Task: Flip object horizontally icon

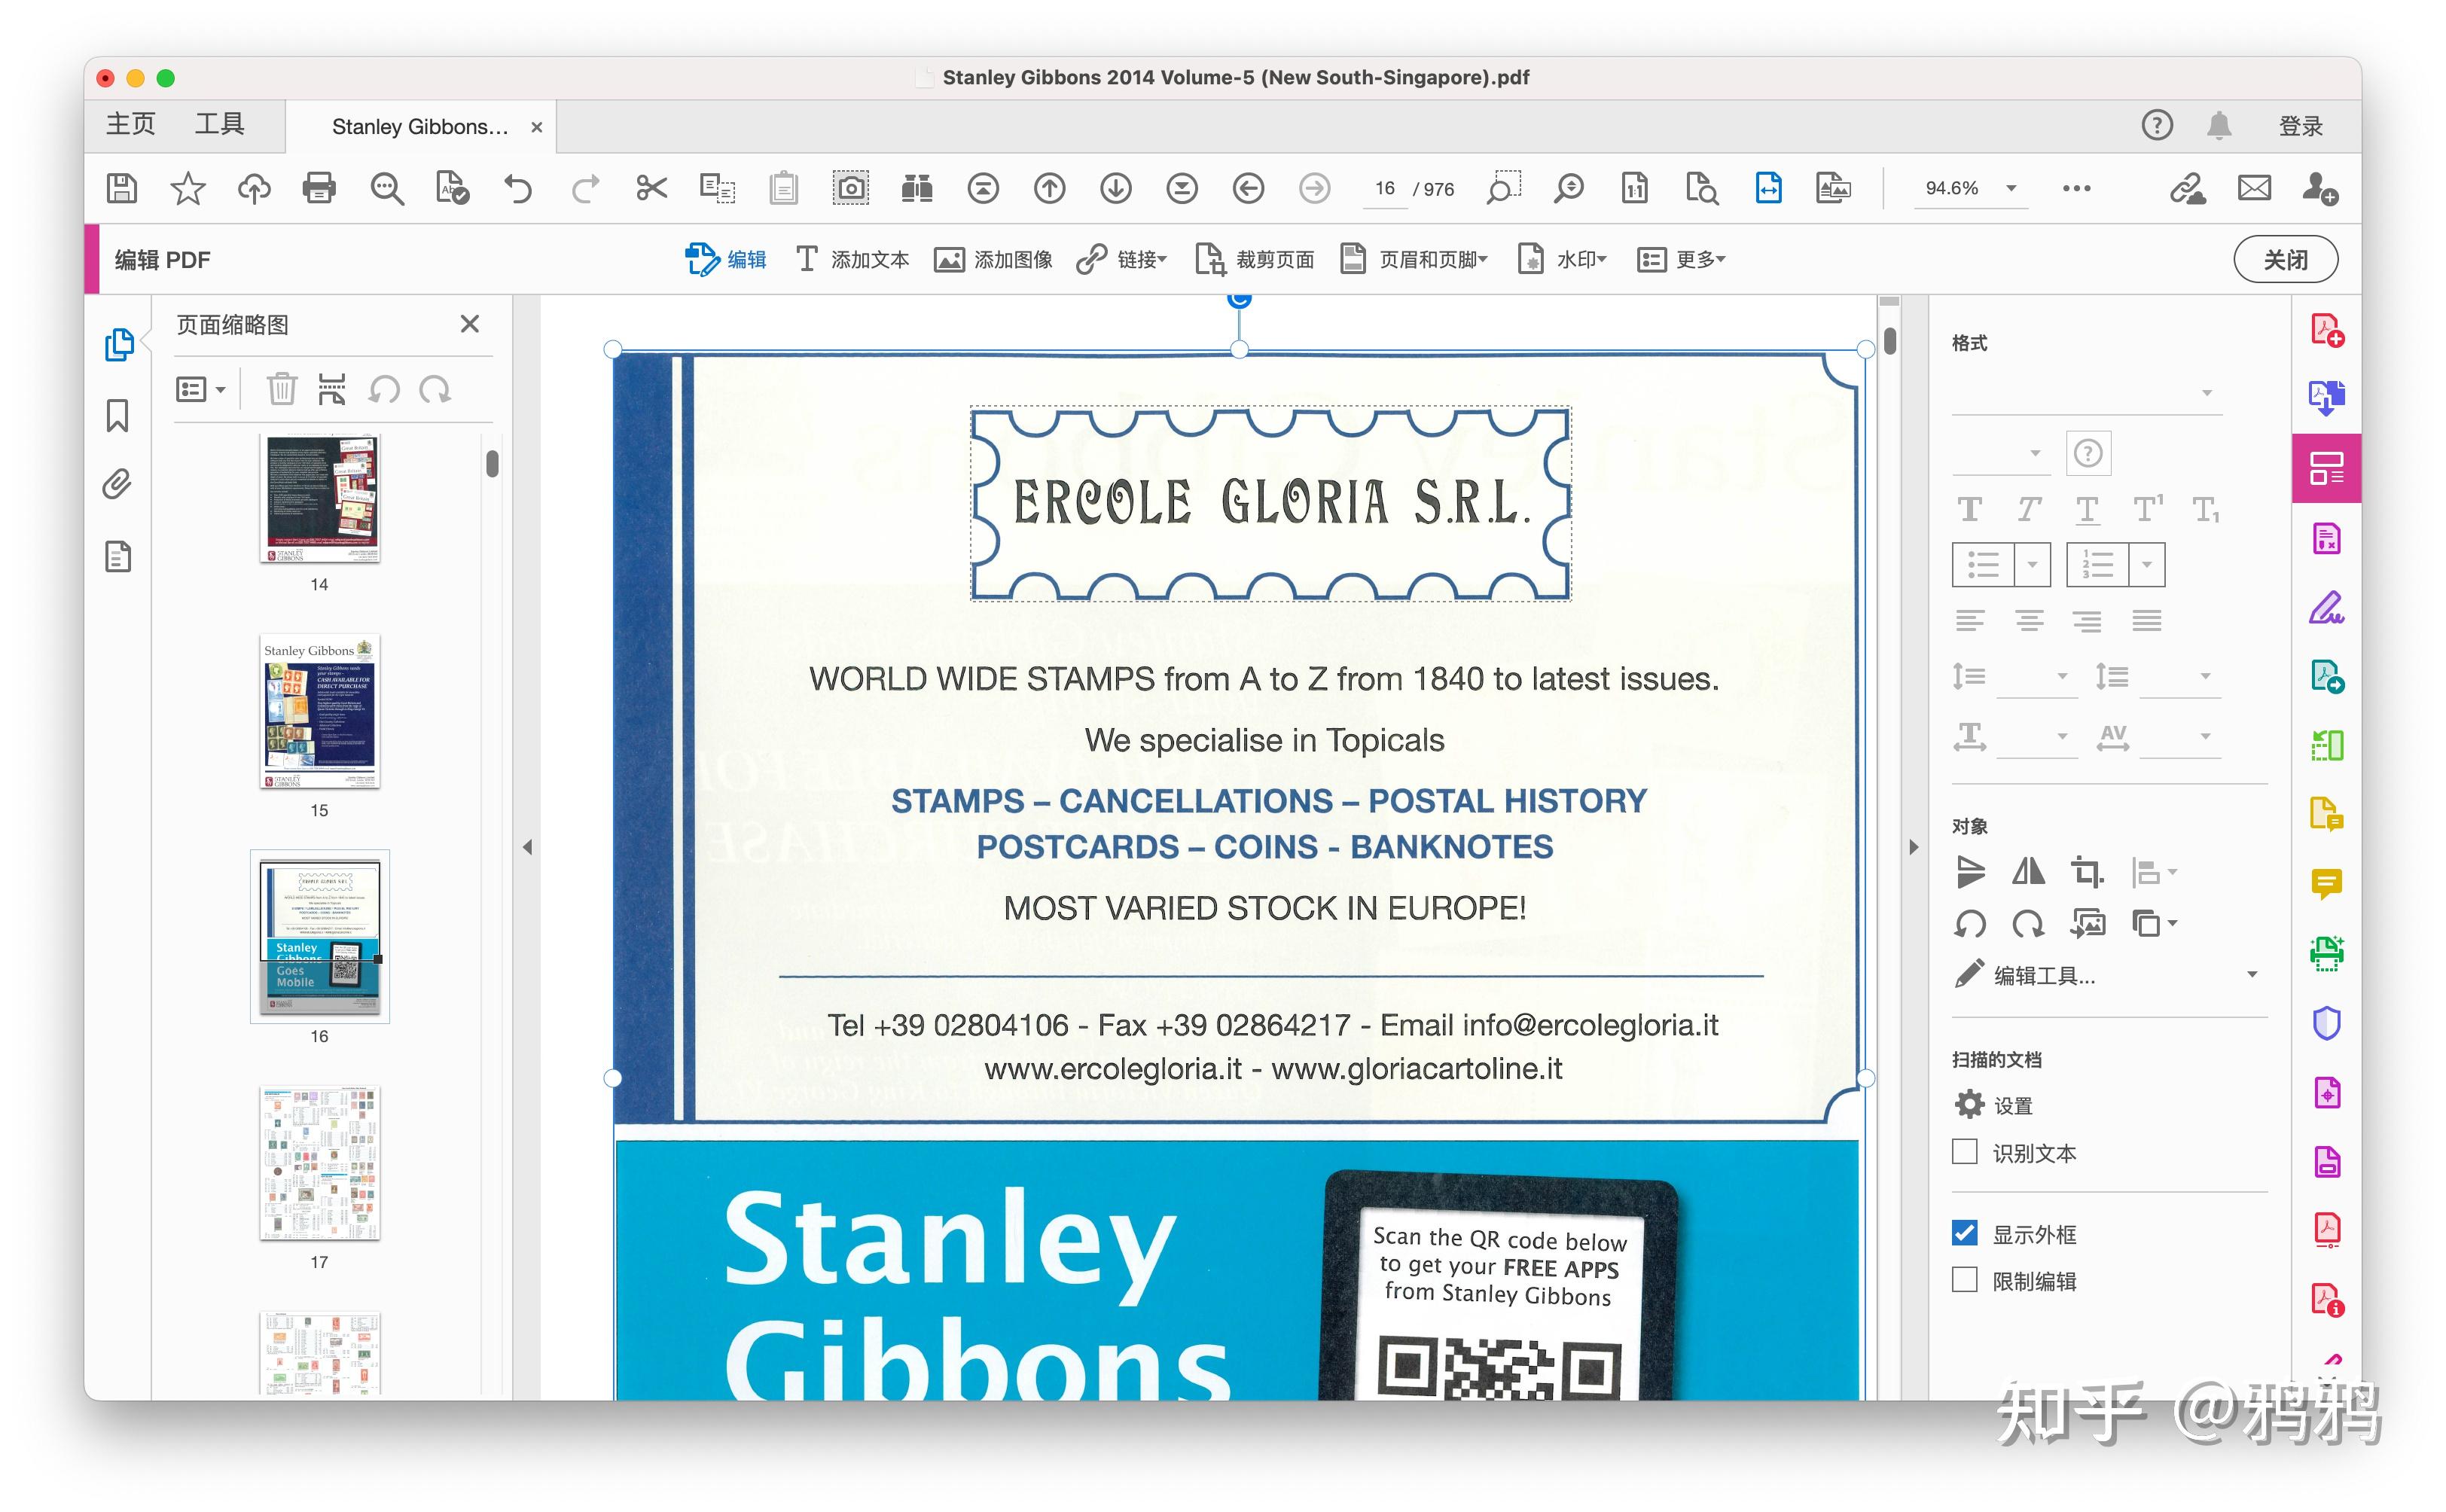Action: pyautogui.click(x=2028, y=872)
